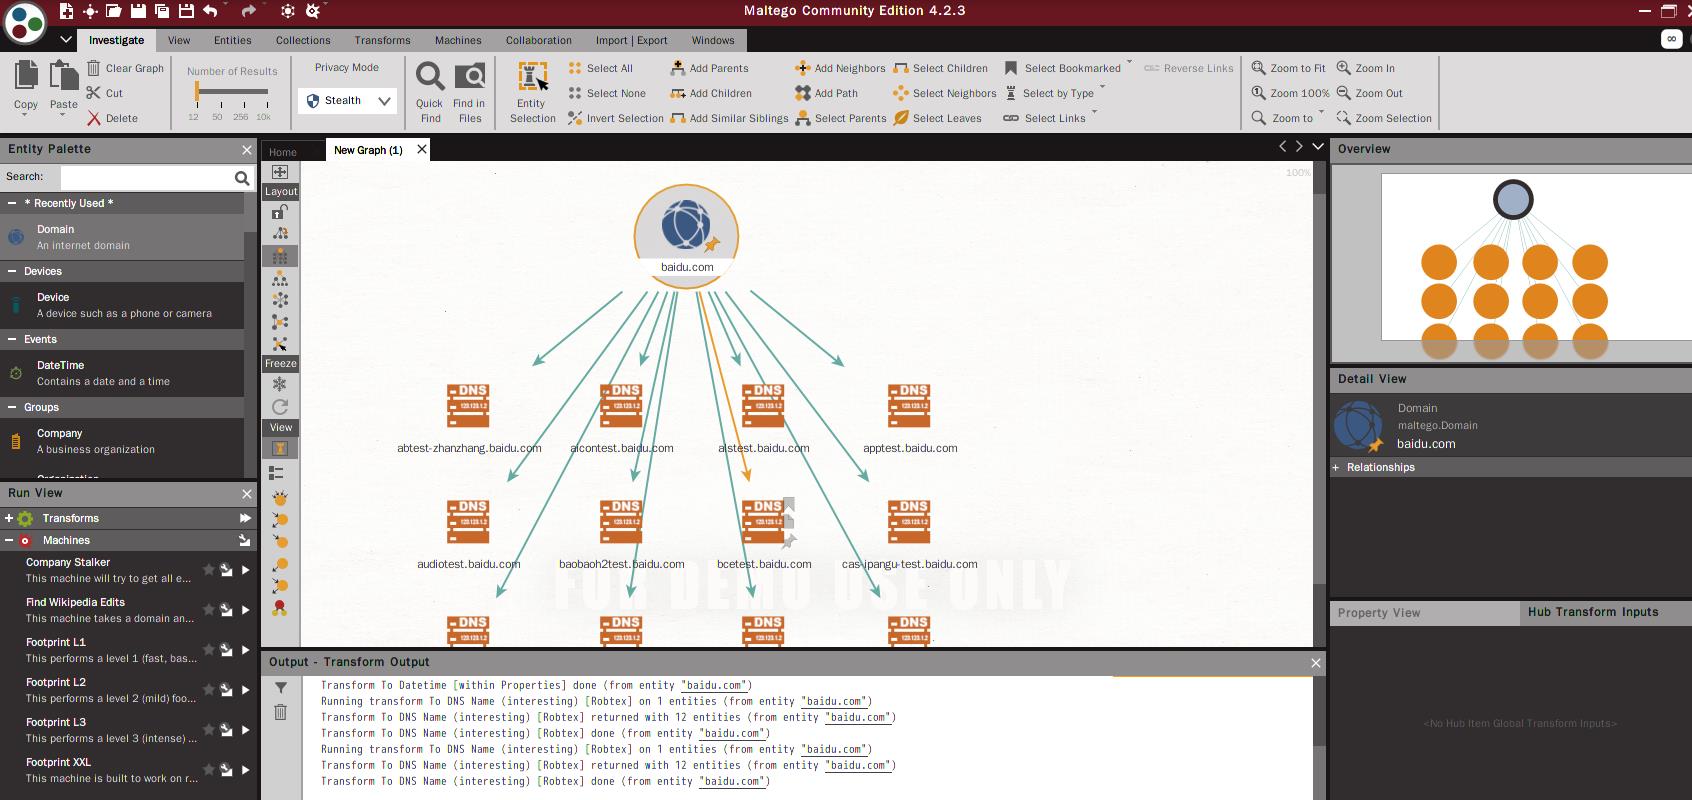Open the Import | Export ribbon tab
The image size is (1692, 800).
tap(631, 40)
